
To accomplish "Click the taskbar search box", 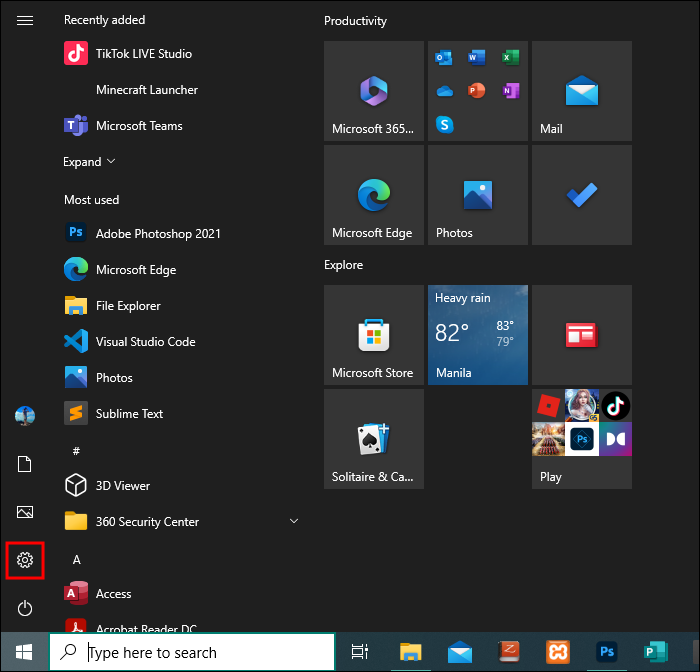I will (x=190, y=652).
